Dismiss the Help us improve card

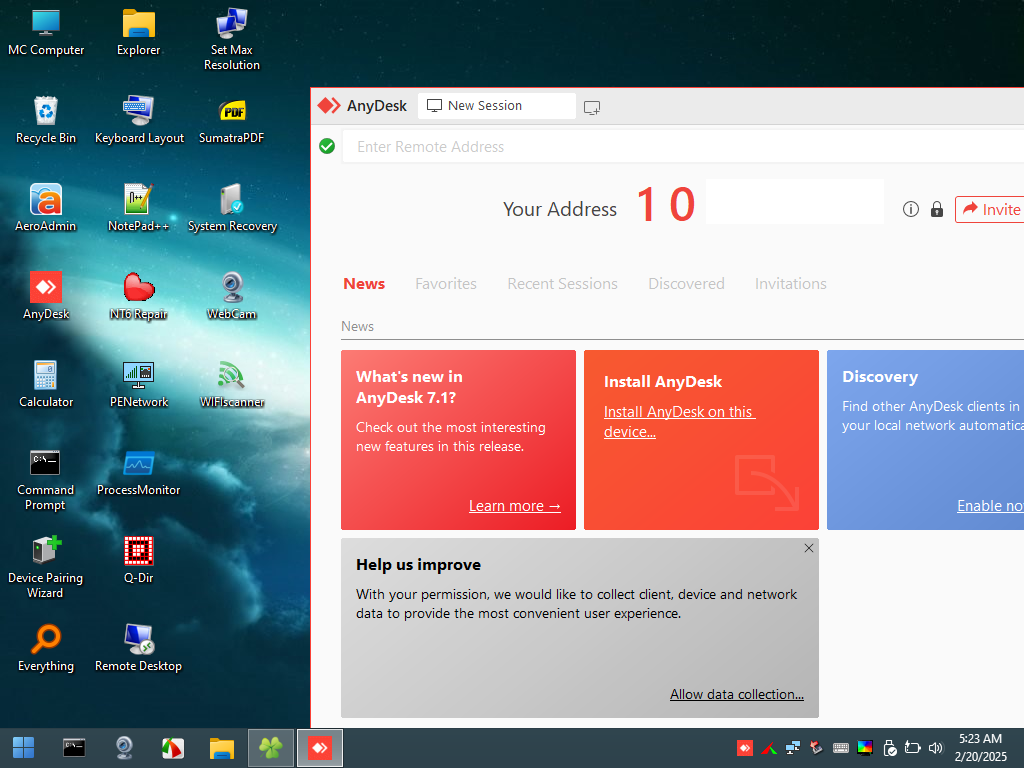point(808,548)
